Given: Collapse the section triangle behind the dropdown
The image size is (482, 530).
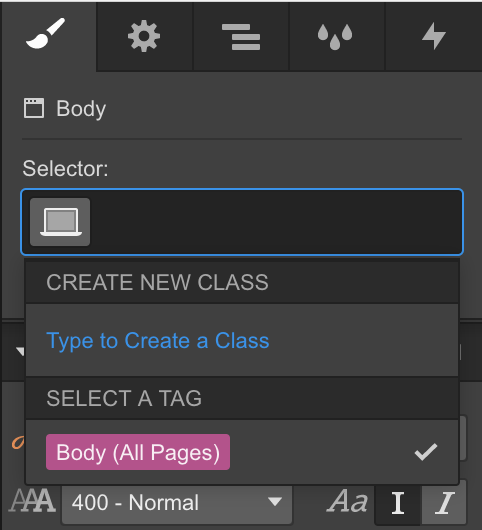Looking at the screenshot, I should tap(20, 352).
